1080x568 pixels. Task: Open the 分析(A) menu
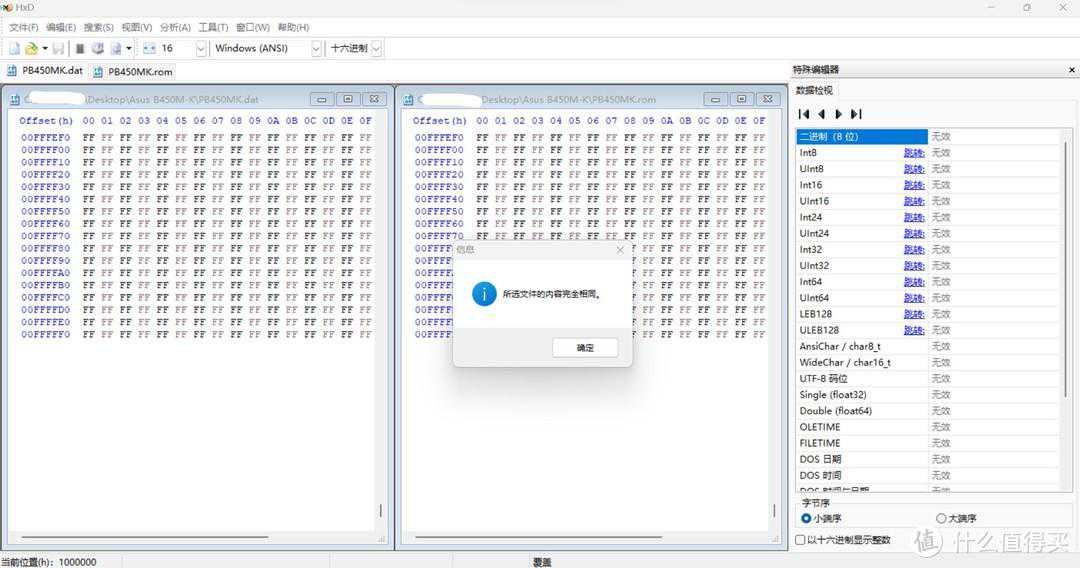175,27
